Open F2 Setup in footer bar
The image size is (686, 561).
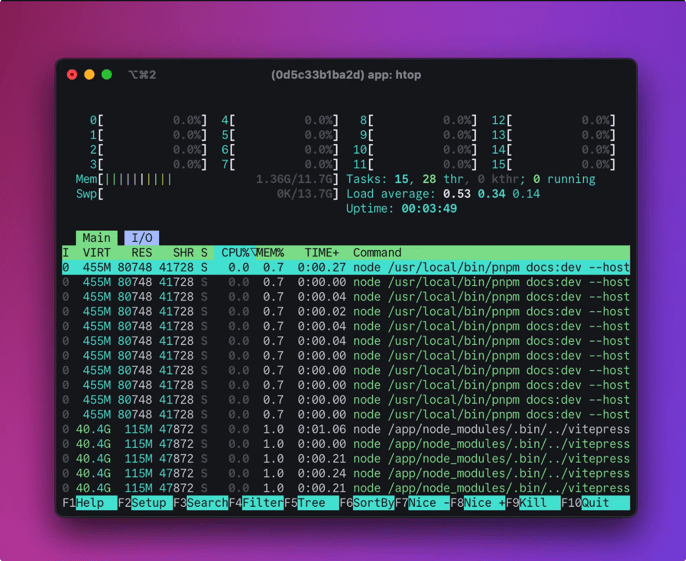click(145, 503)
